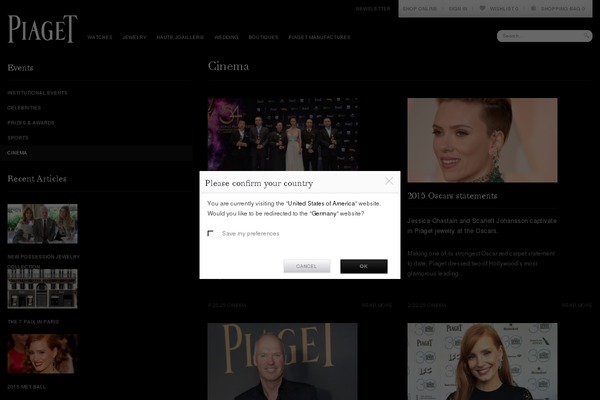
Task: Open the 2015 Oscars statements photo
Action: [x=482, y=140]
